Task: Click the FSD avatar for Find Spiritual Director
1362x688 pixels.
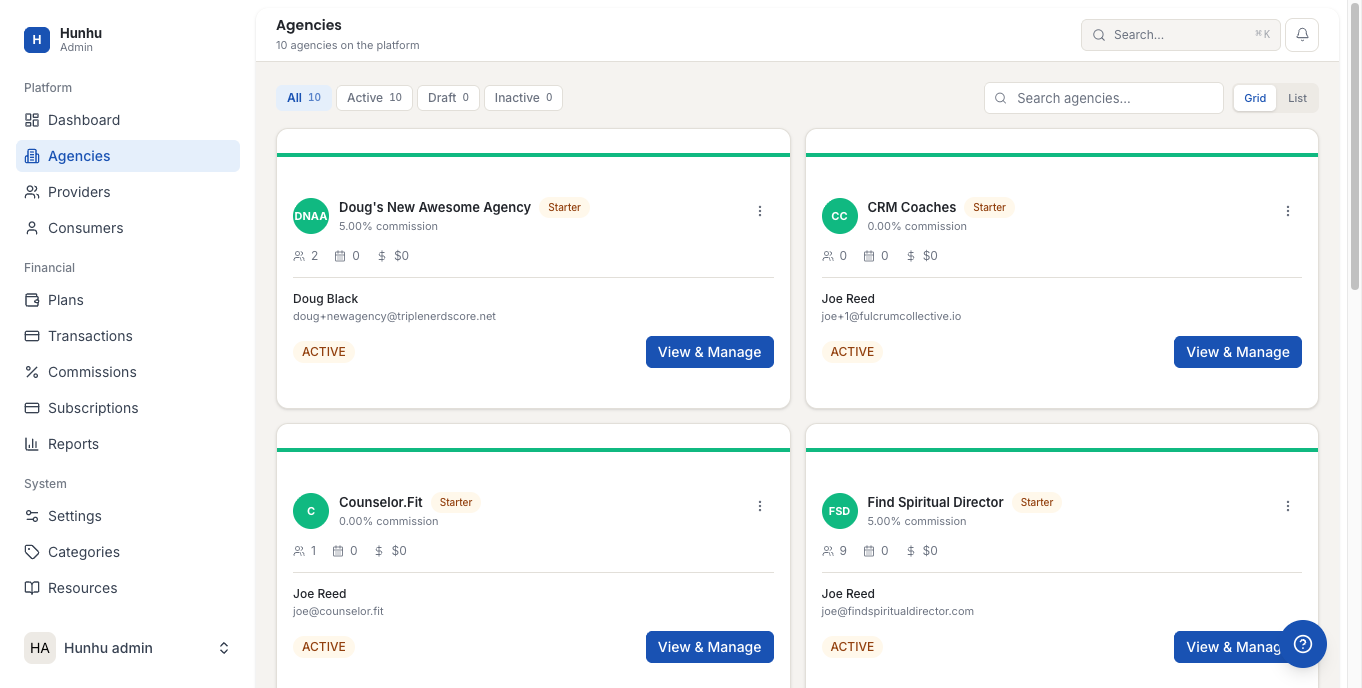Action: pos(839,511)
